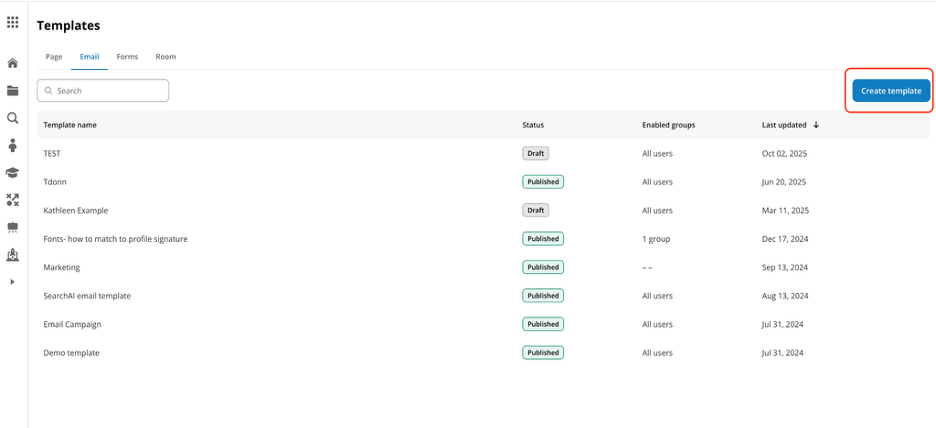Go to the Home icon in the sidebar
Viewport: 936px width, 428px height.
point(13,63)
